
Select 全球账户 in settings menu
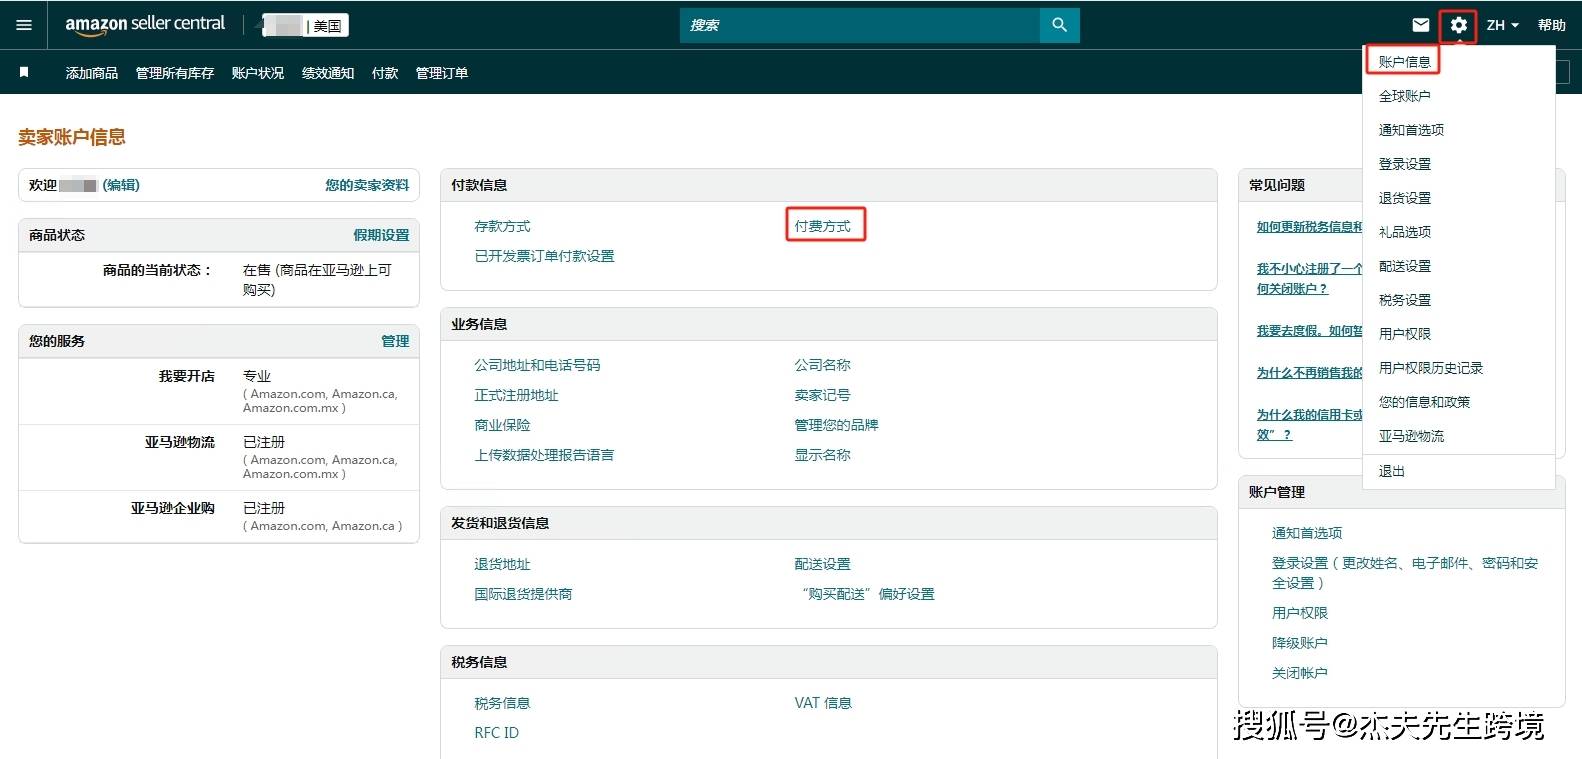tap(1404, 96)
